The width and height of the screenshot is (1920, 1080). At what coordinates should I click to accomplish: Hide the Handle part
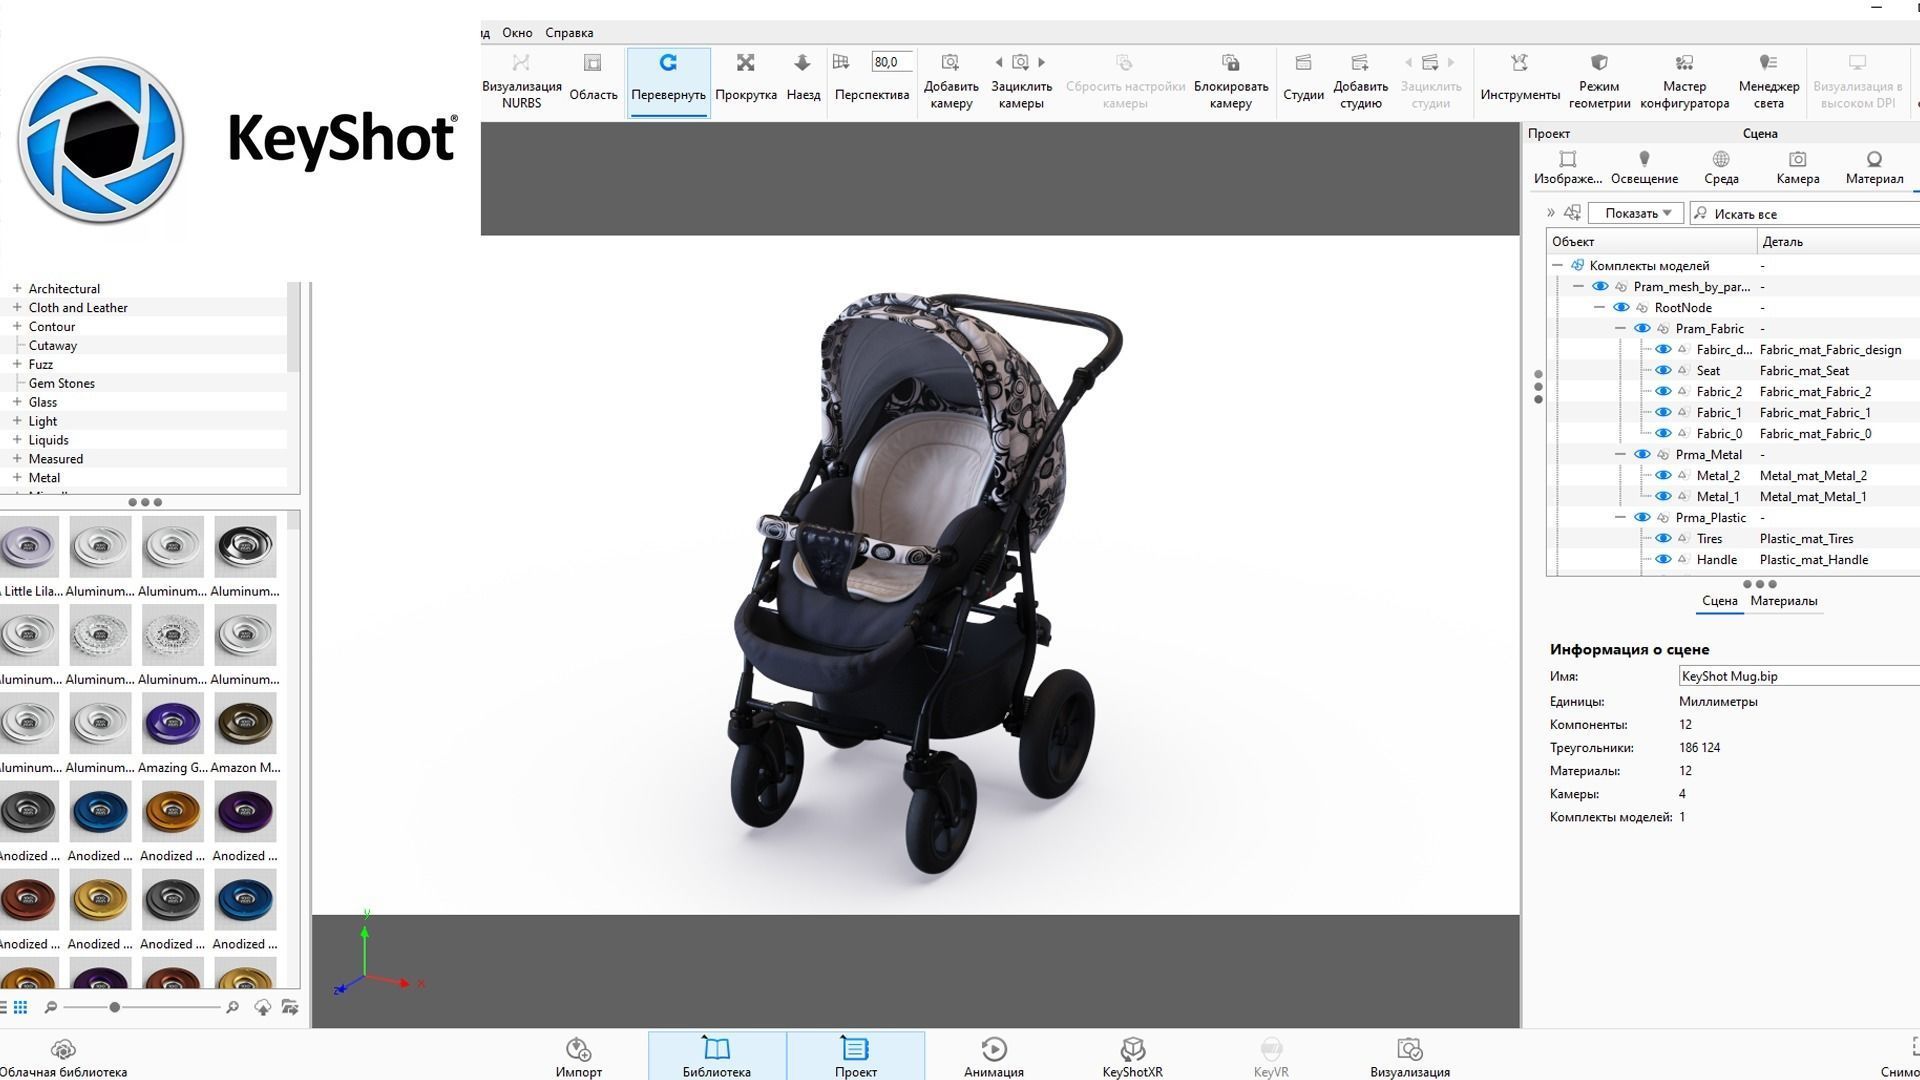point(1663,559)
